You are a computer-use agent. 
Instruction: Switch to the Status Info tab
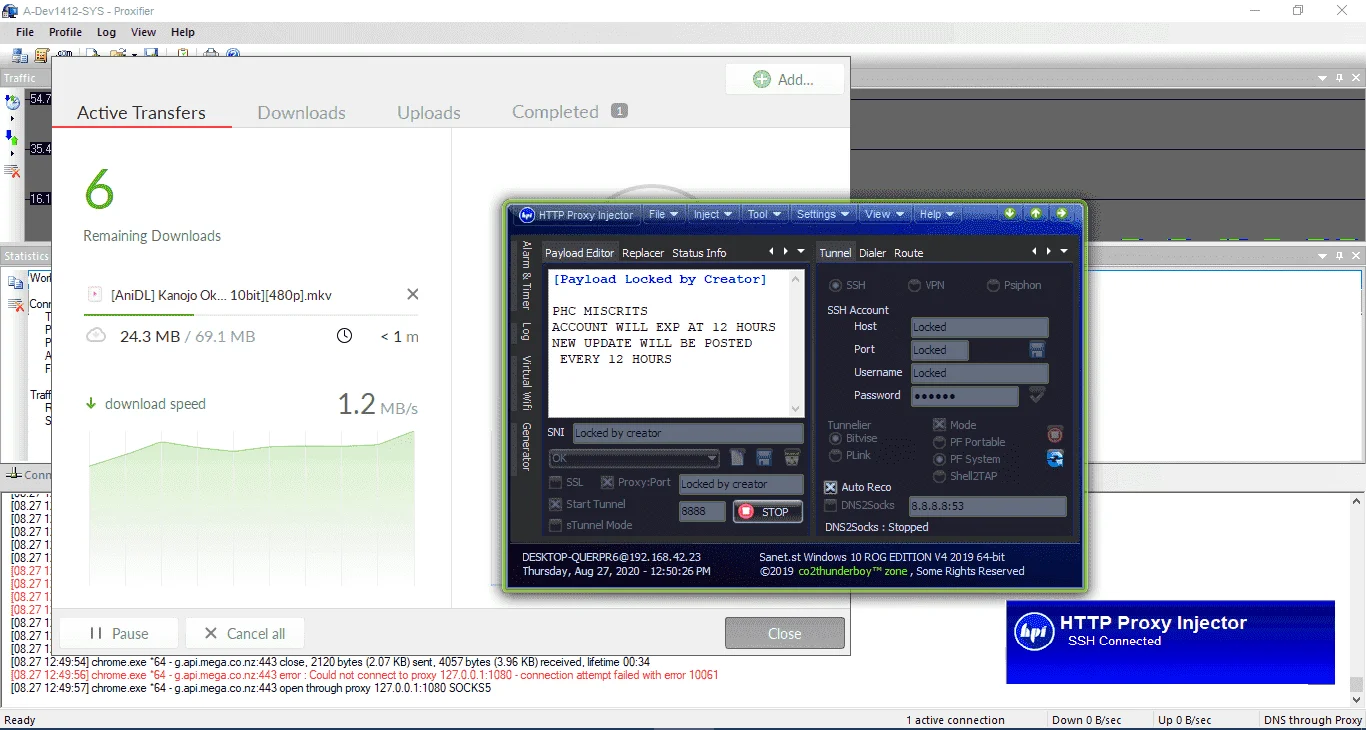pos(699,253)
